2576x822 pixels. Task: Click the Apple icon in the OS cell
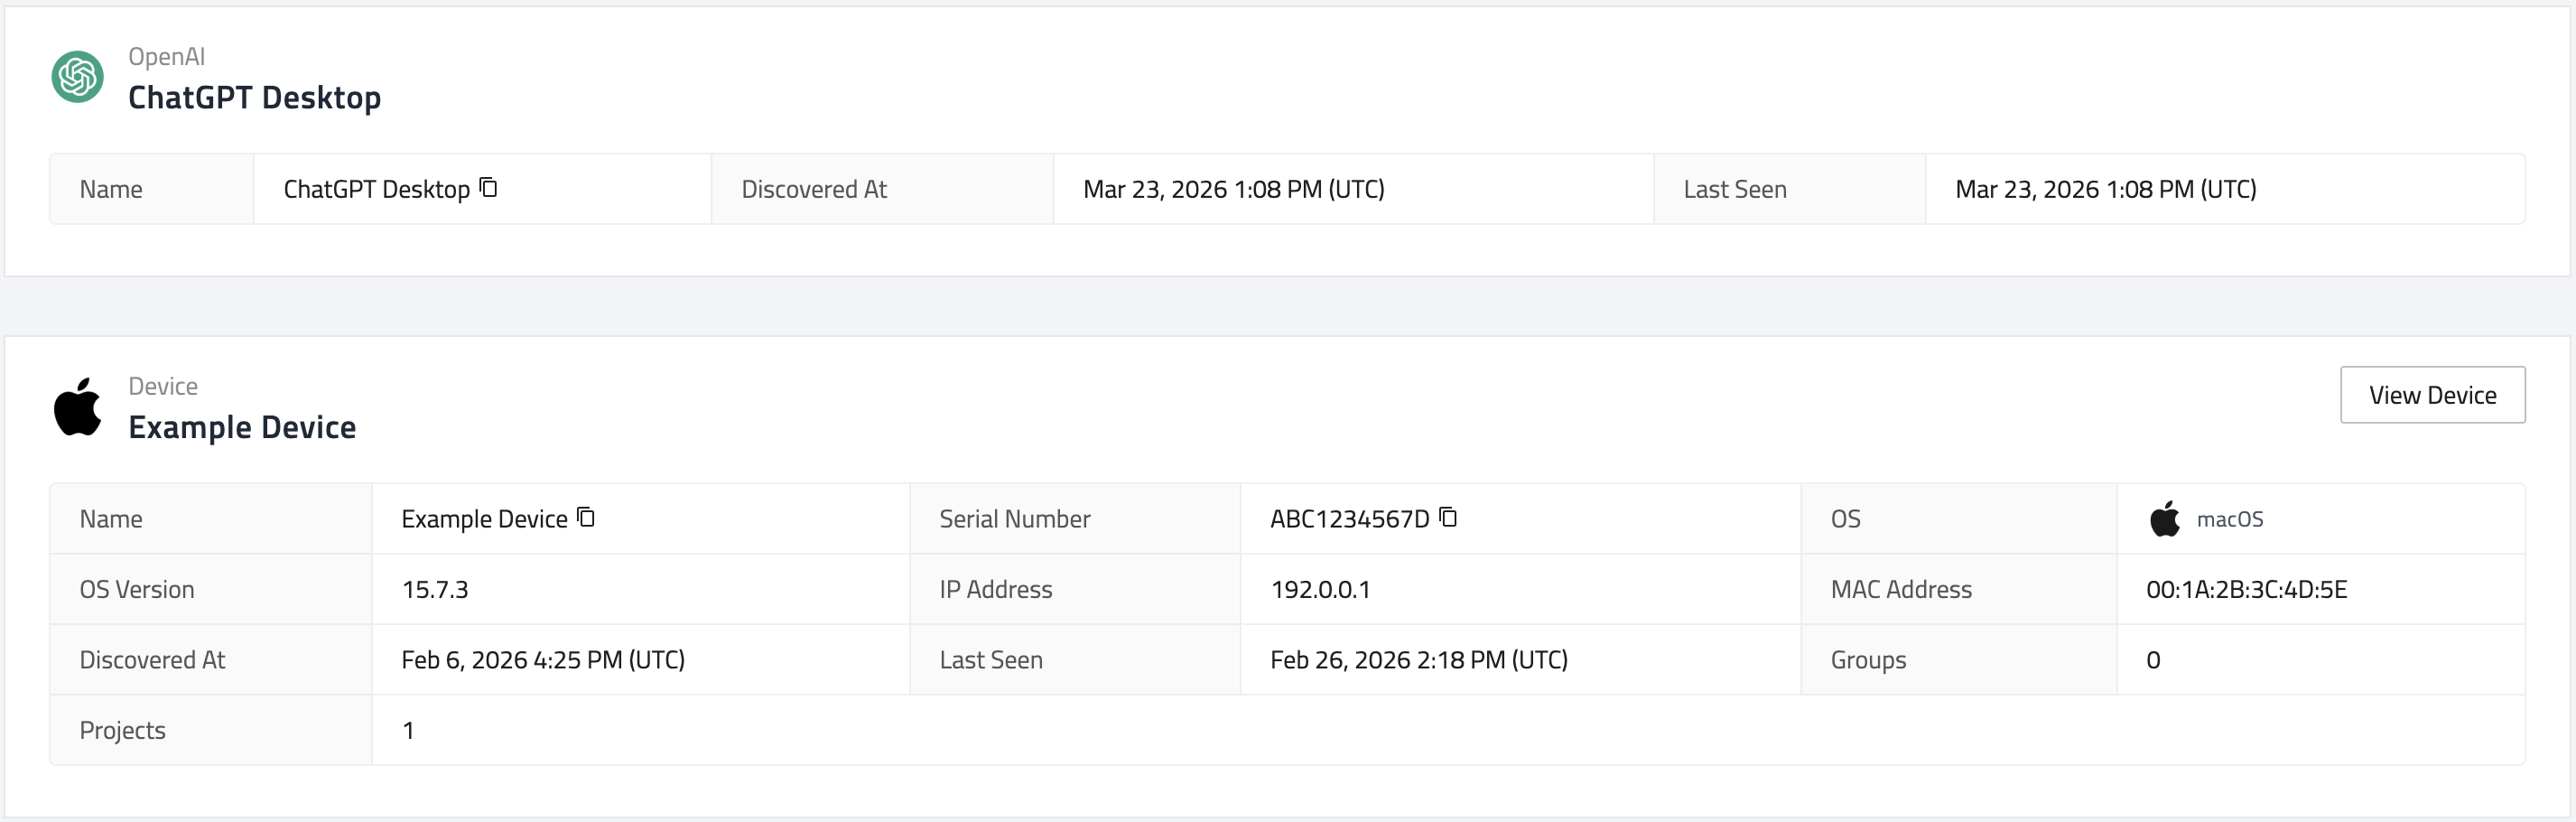[2164, 519]
